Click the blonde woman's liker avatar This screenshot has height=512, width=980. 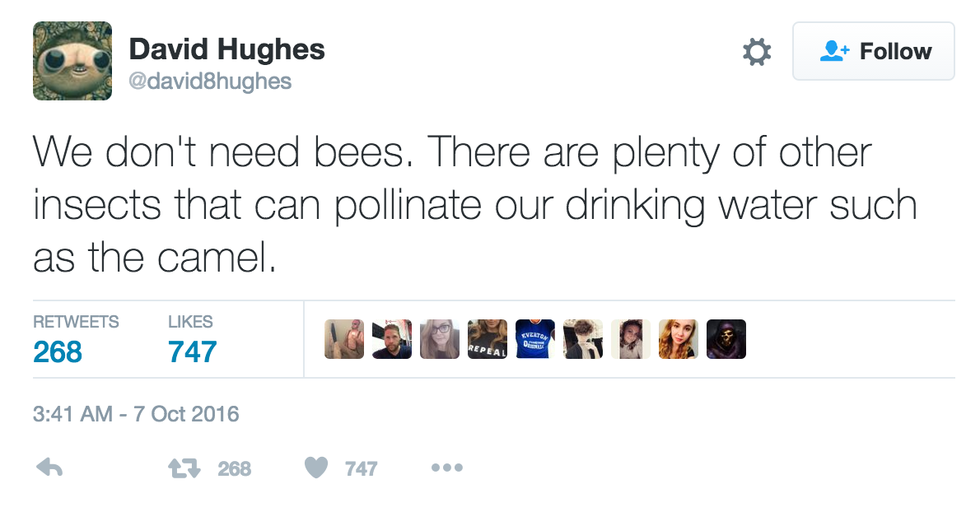click(x=678, y=339)
